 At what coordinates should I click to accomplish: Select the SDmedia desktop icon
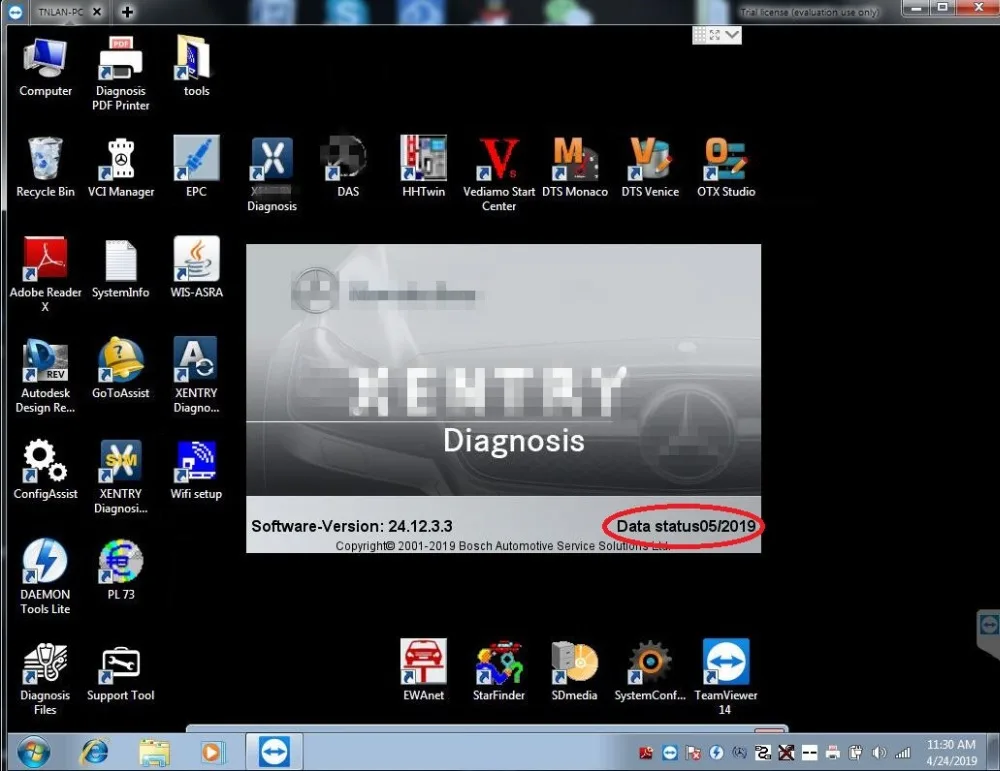(575, 671)
